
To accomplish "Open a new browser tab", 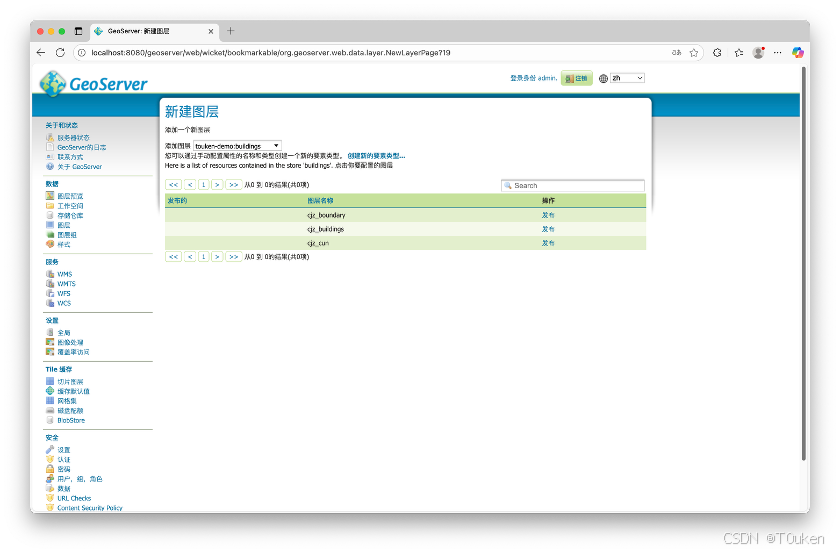I will [x=230, y=31].
